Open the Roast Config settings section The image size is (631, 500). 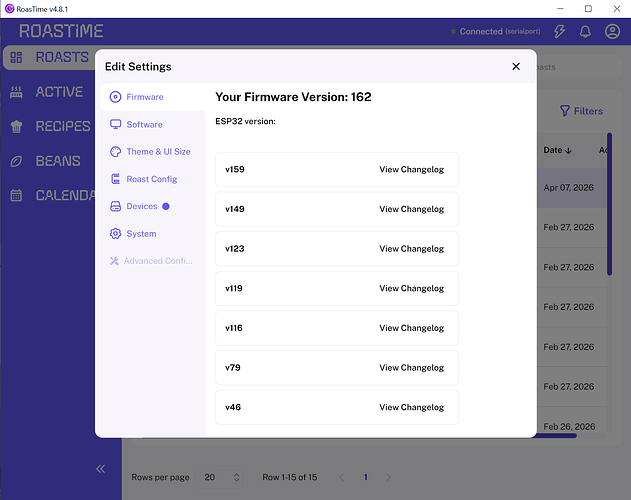click(150, 179)
